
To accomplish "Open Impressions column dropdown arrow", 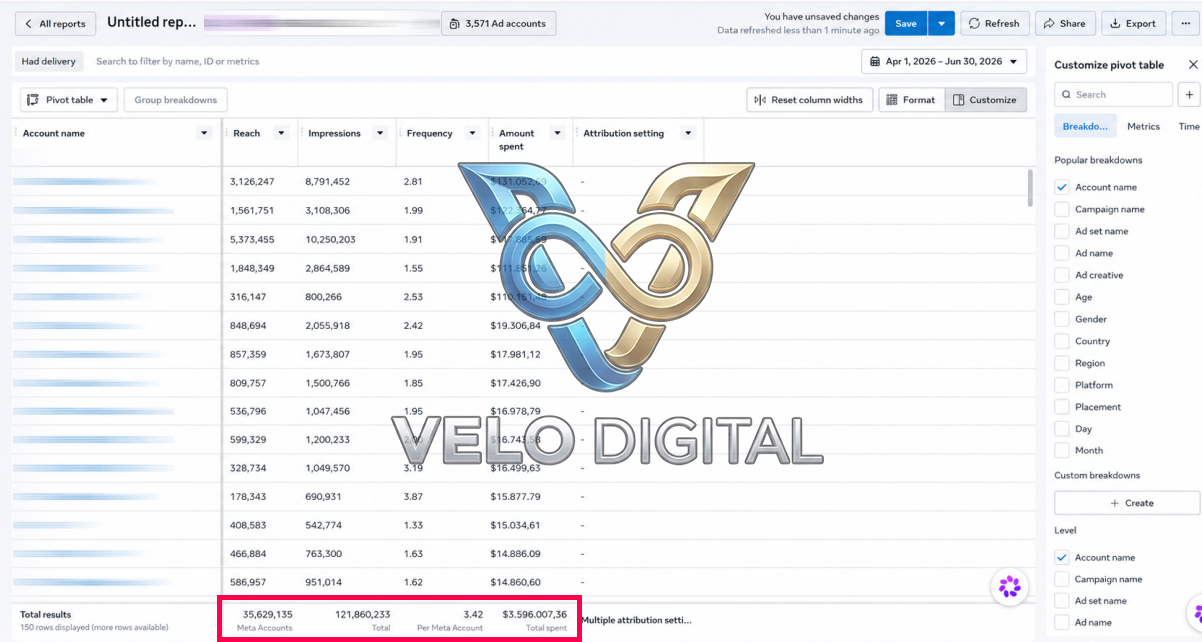I will 380,133.
